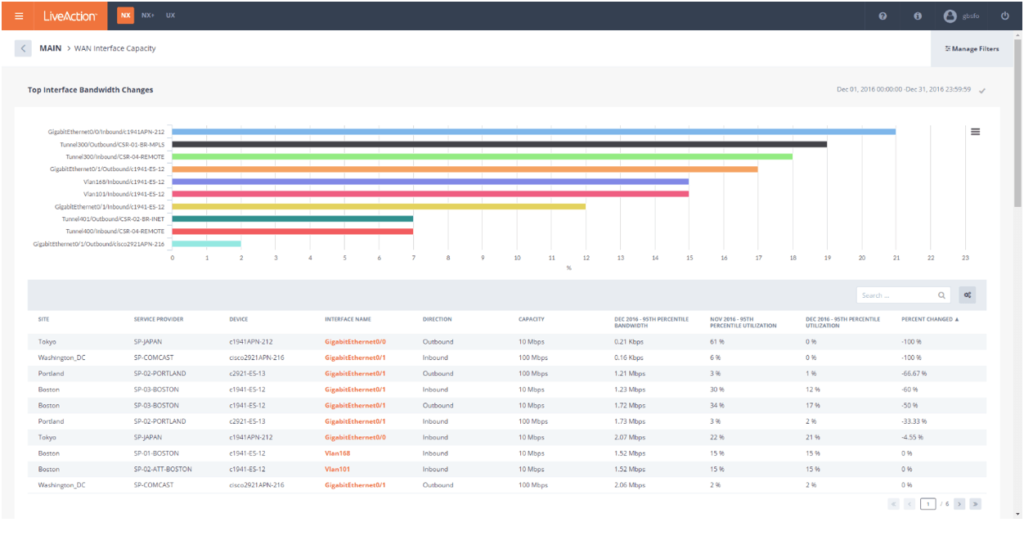Viewport: 1024px width, 545px height.
Task: Click the info icon in the top bar
Action: point(917,16)
